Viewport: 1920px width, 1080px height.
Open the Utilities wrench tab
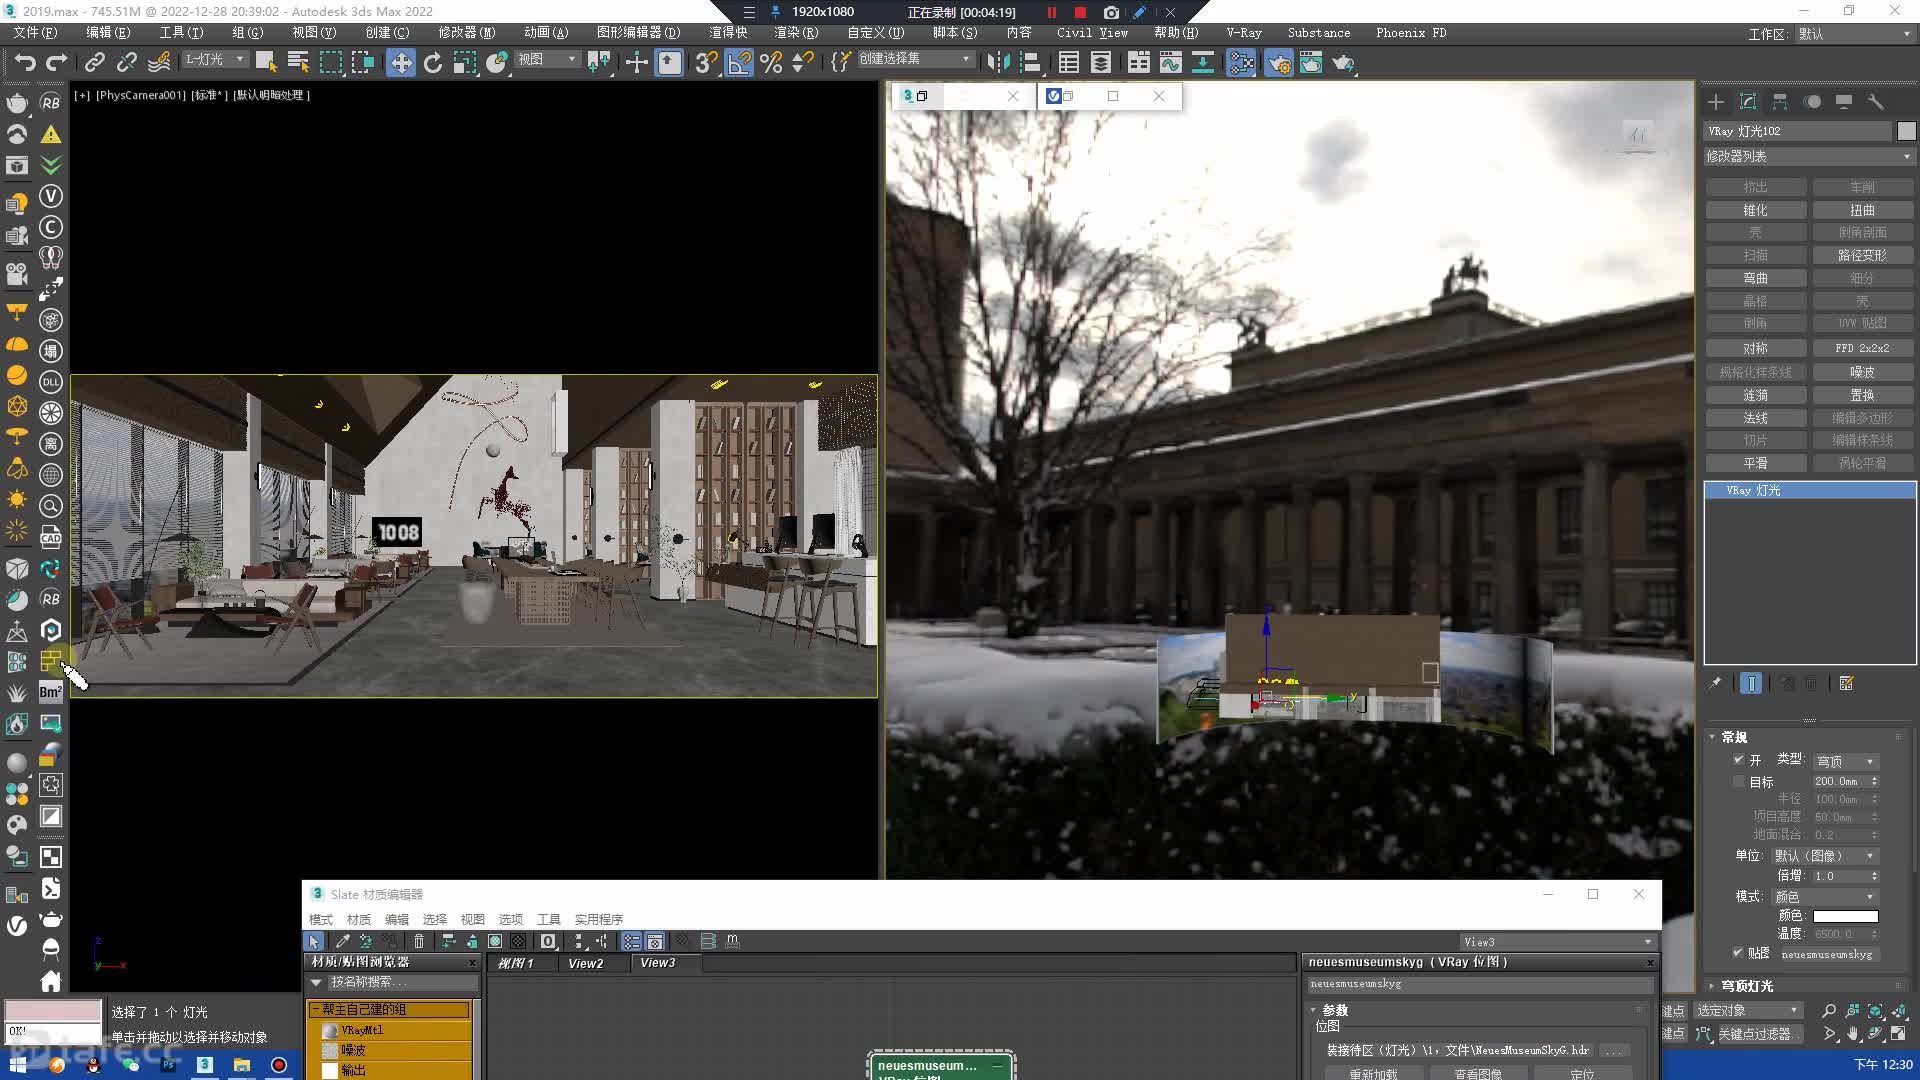coord(1876,102)
